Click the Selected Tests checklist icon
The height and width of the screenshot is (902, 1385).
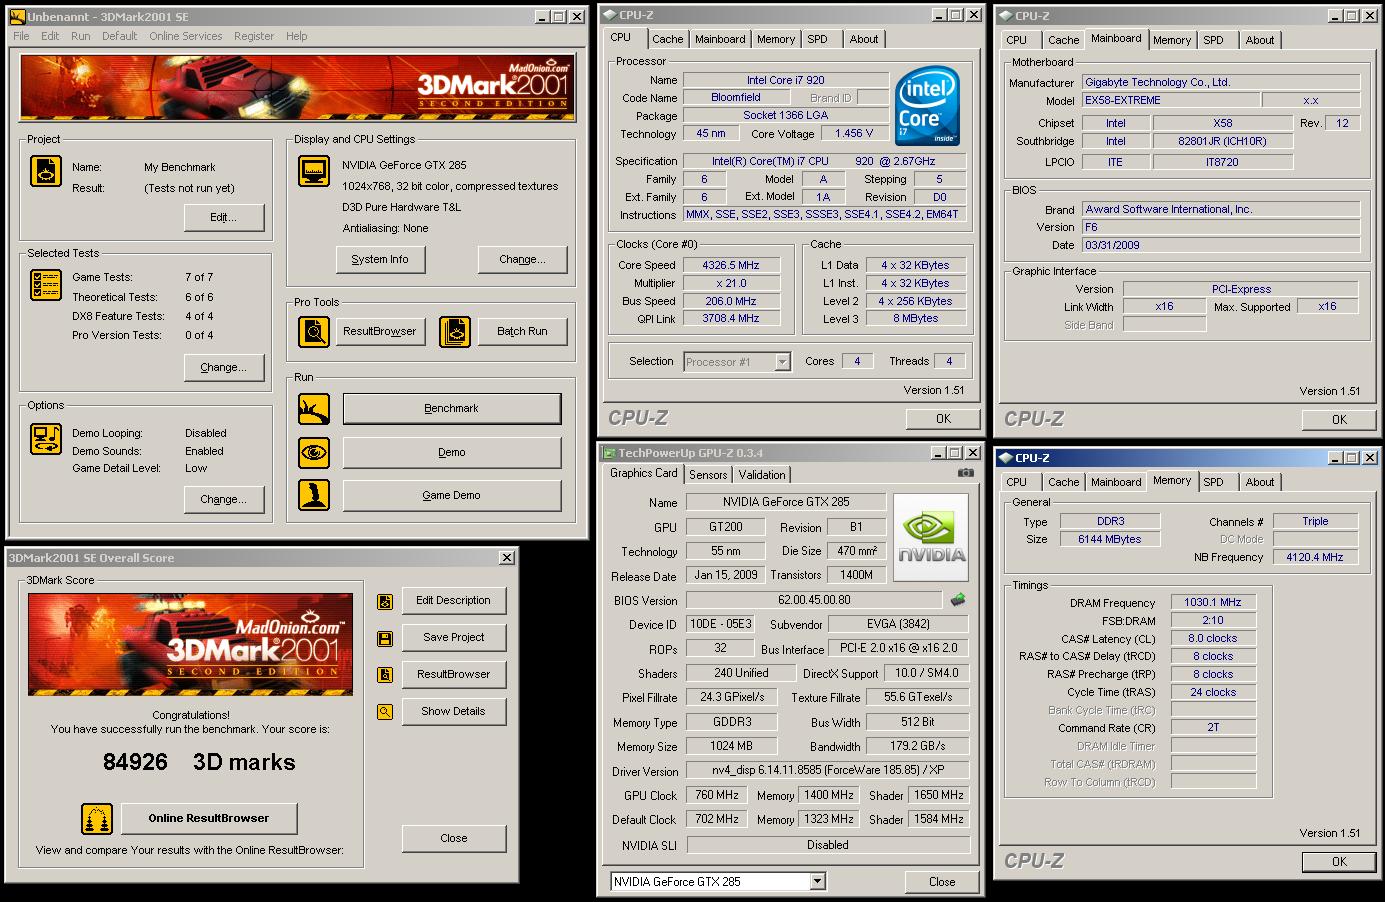[x=46, y=285]
